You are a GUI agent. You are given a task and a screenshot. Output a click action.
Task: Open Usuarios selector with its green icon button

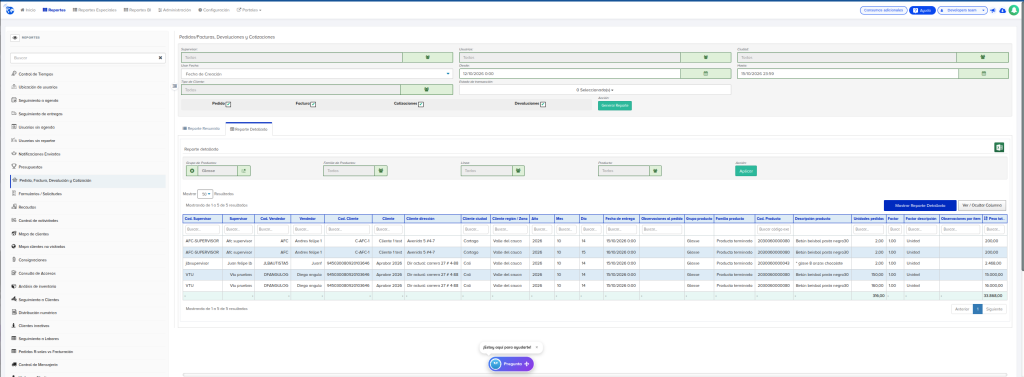705,57
